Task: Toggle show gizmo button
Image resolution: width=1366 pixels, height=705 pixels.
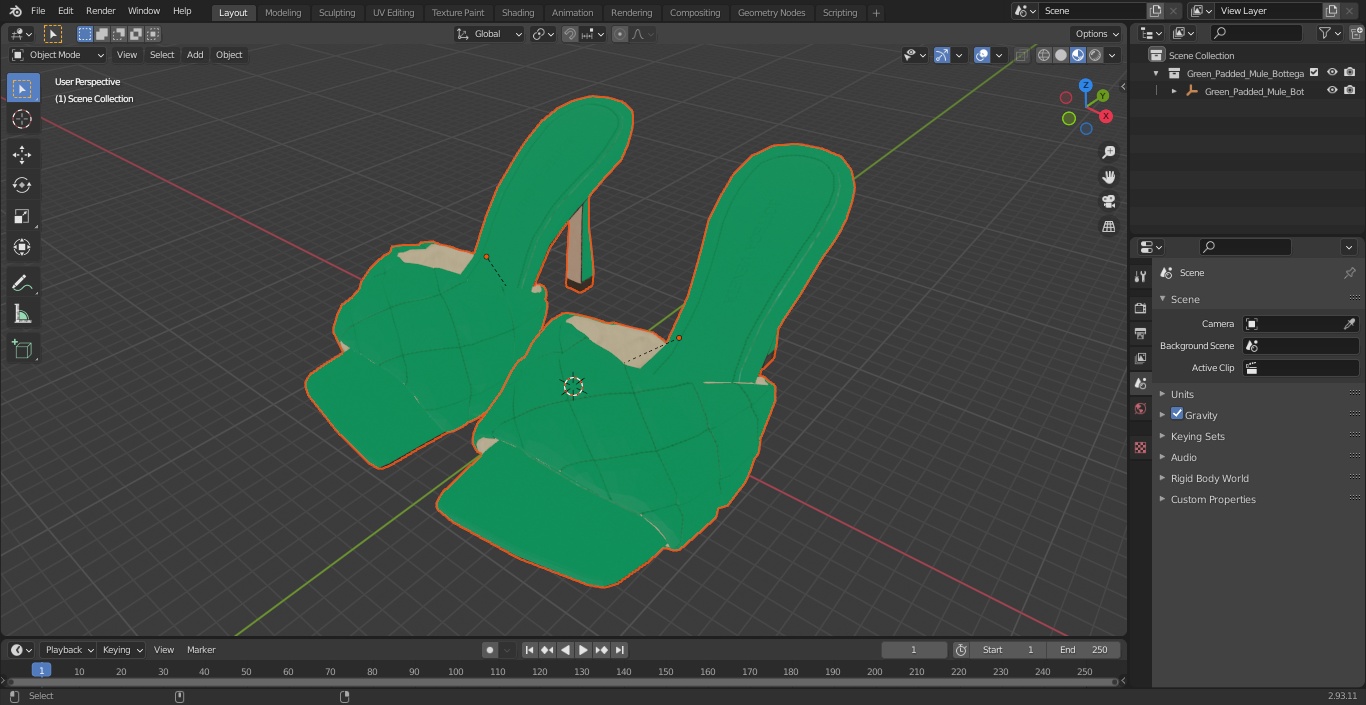Action: click(942, 55)
